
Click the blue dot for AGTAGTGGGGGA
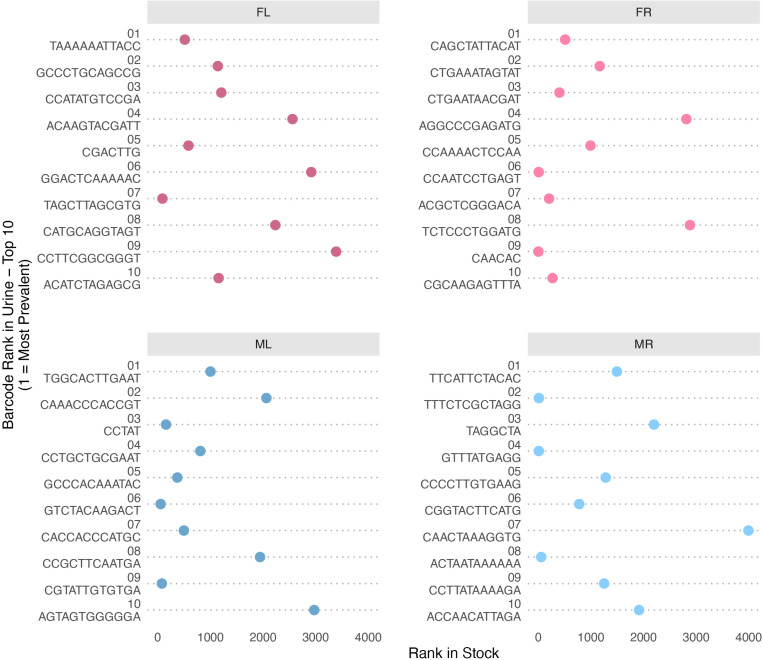pyautogui.click(x=314, y=610)
